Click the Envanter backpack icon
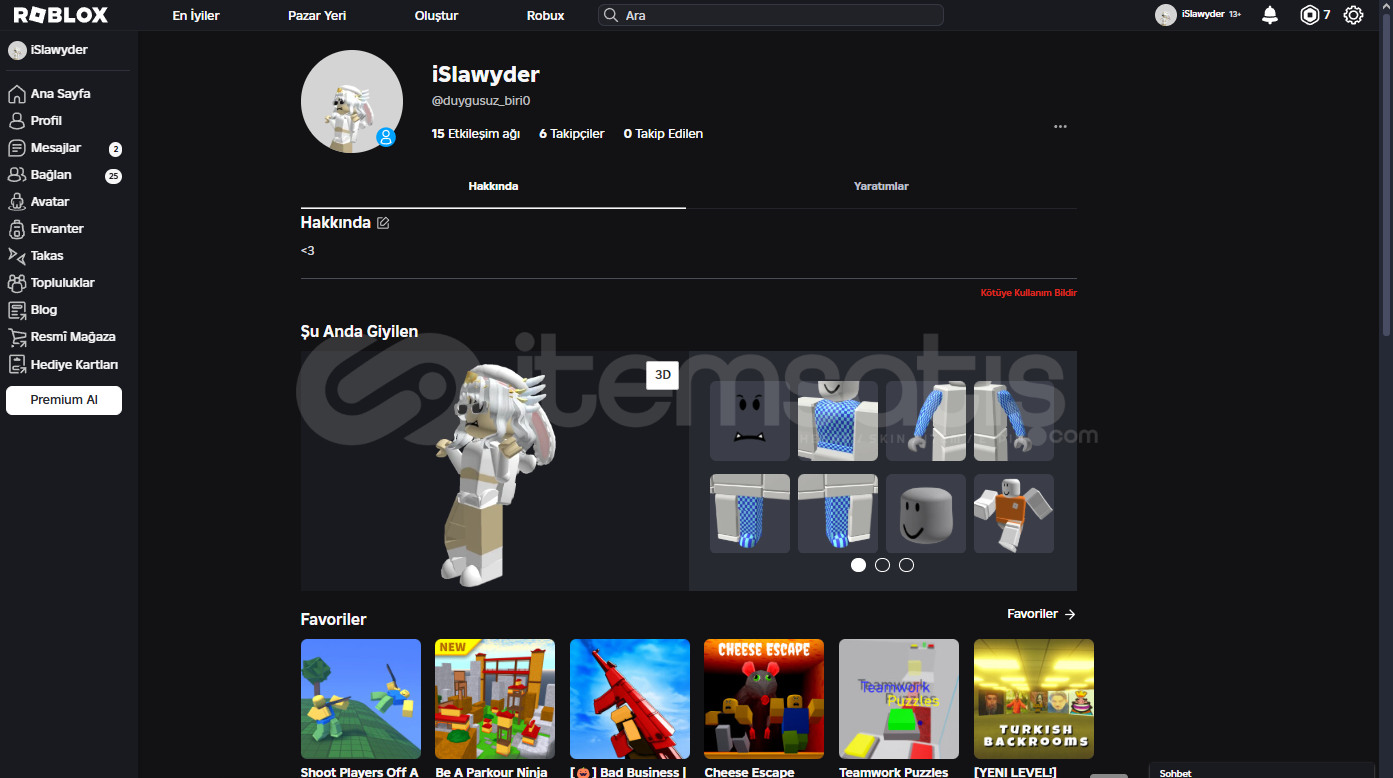Screen dimensions: 1393x778 (x=16, y=229)
